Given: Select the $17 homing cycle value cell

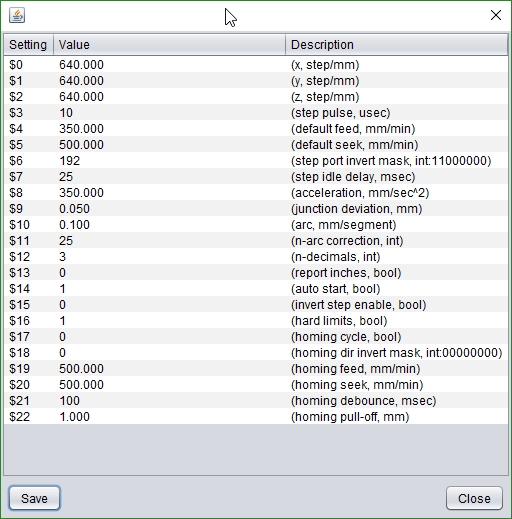Looking at the screenshot, I should 170,336.
